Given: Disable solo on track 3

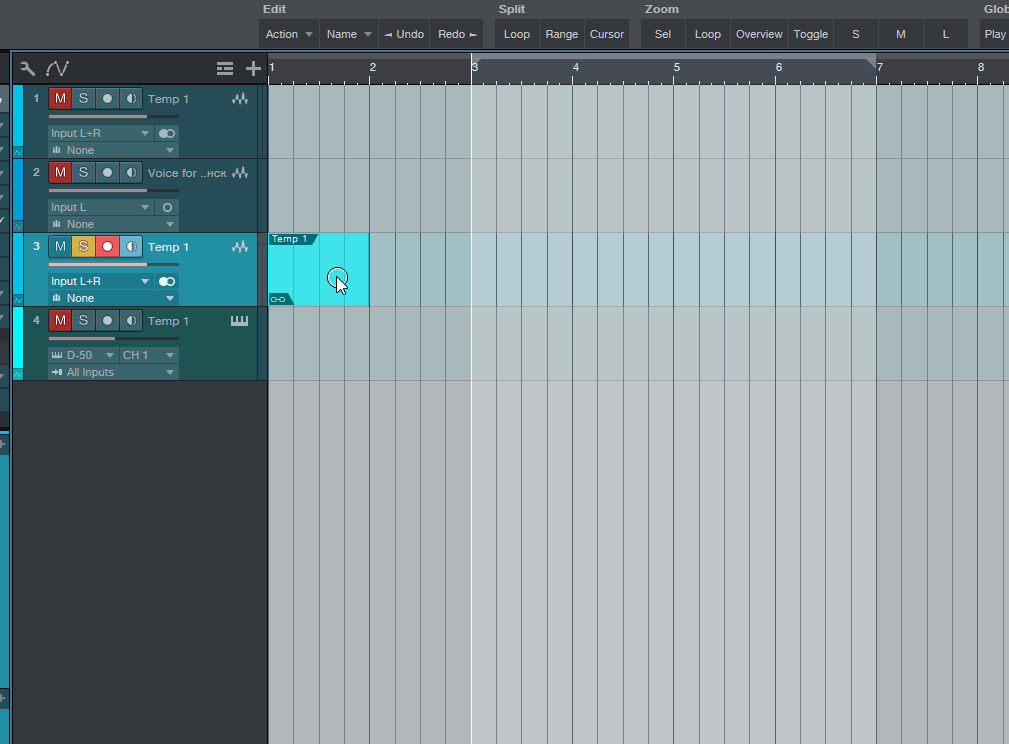Looking at the screenshot, I should pyautogui.click(x=83, y=246).
